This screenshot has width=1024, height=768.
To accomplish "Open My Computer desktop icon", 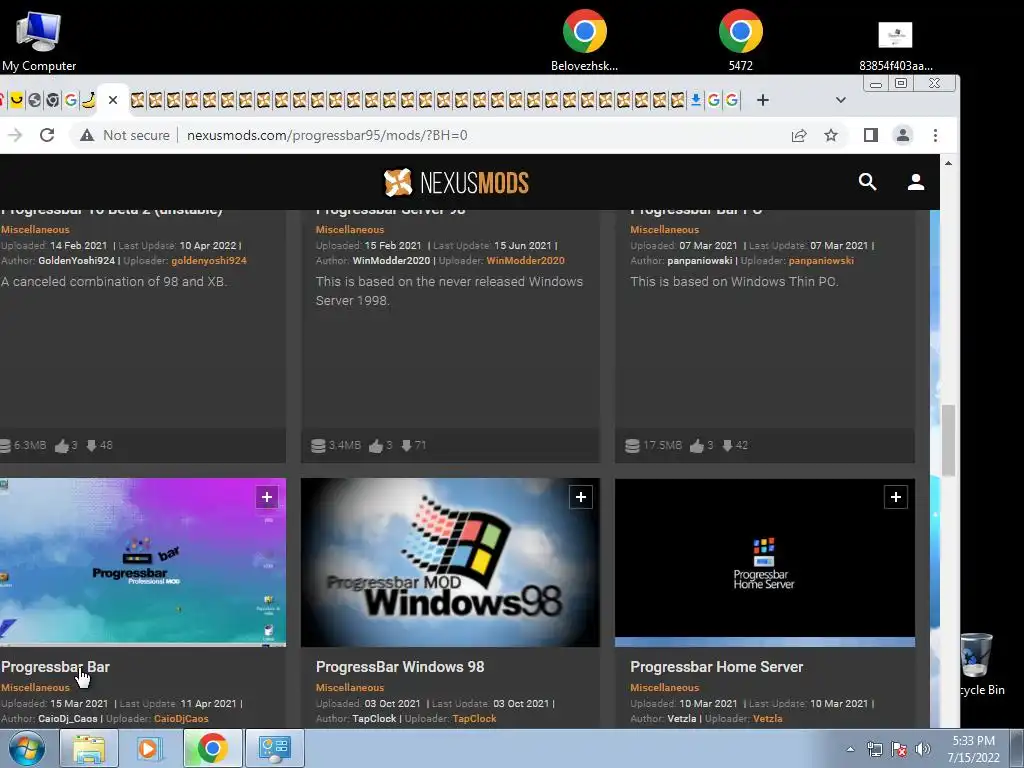I will 39,40.
